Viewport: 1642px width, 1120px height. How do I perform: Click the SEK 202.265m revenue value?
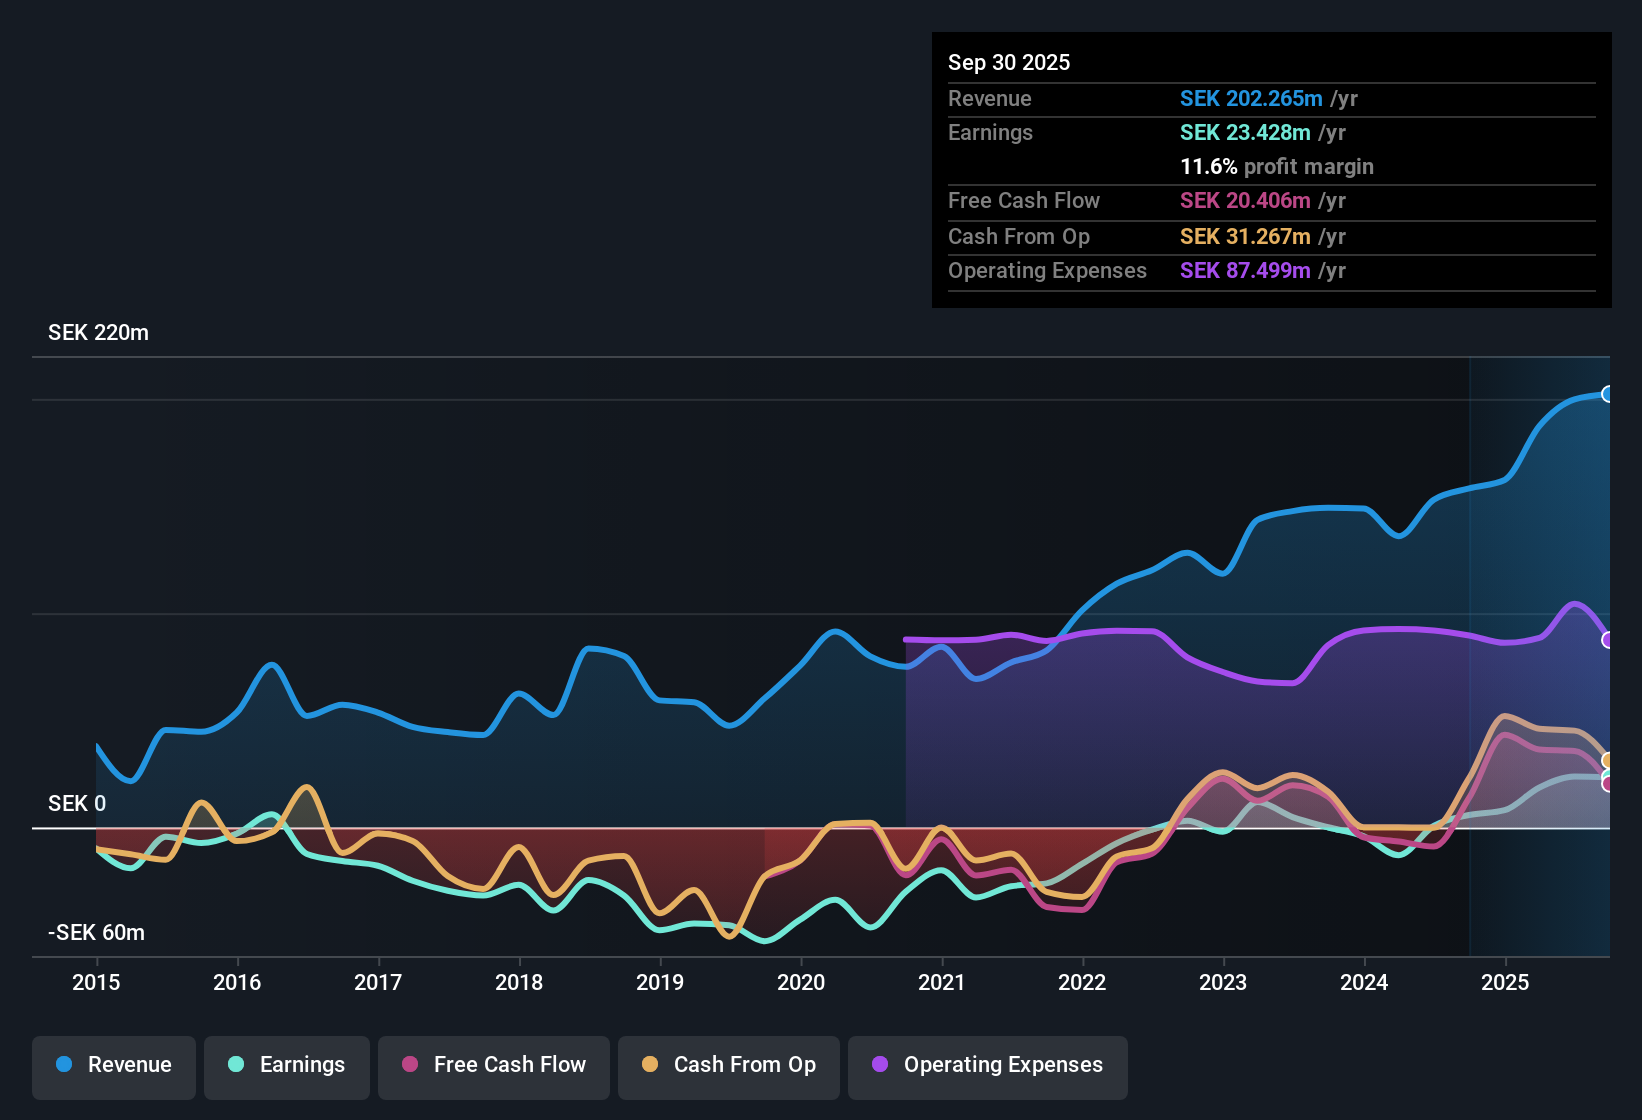click(x=1249, y=98)
